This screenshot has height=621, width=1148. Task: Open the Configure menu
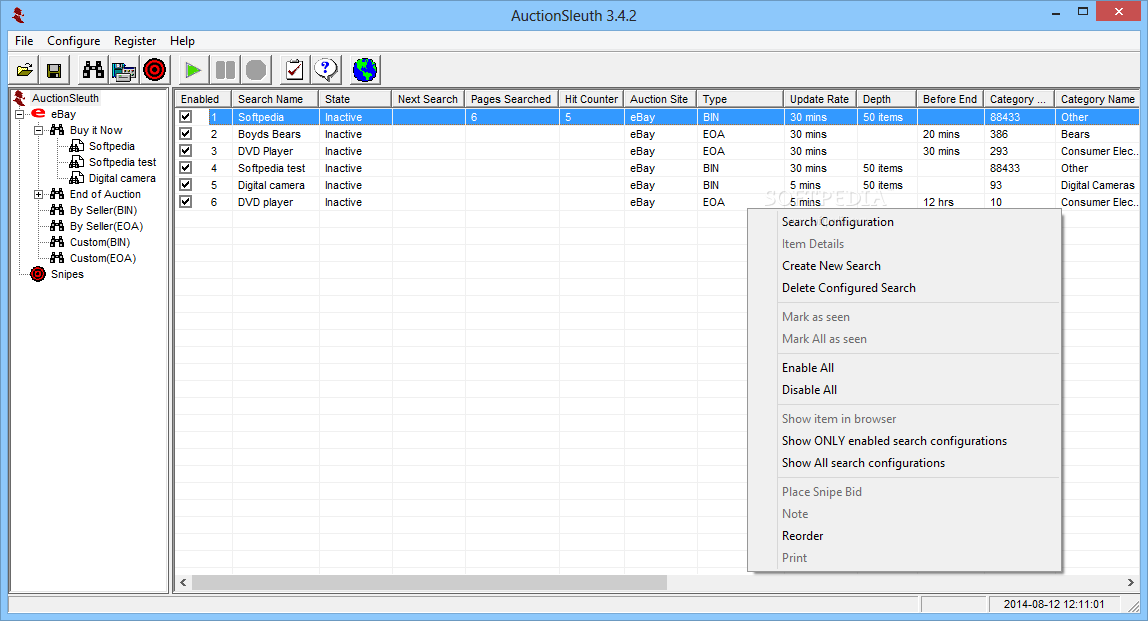[74, 41]
